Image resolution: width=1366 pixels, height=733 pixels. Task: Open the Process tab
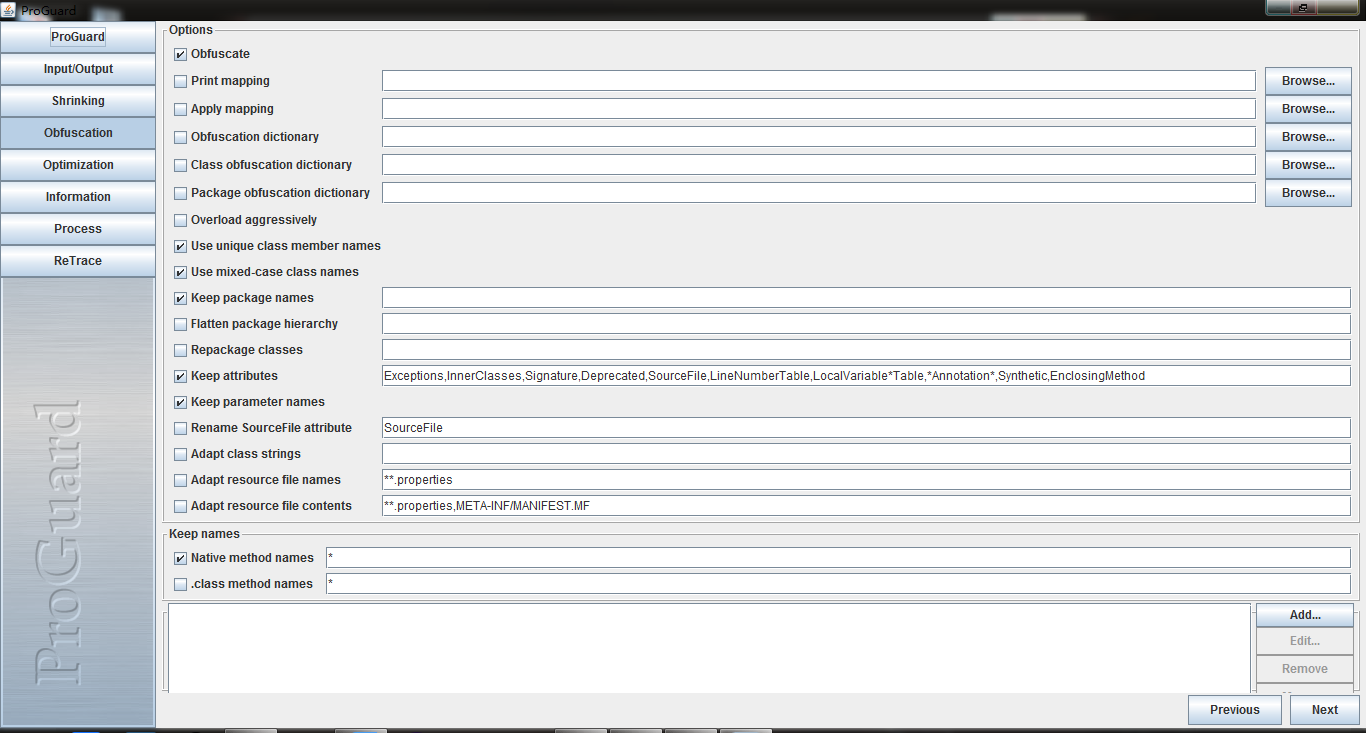tap(78, 229)
